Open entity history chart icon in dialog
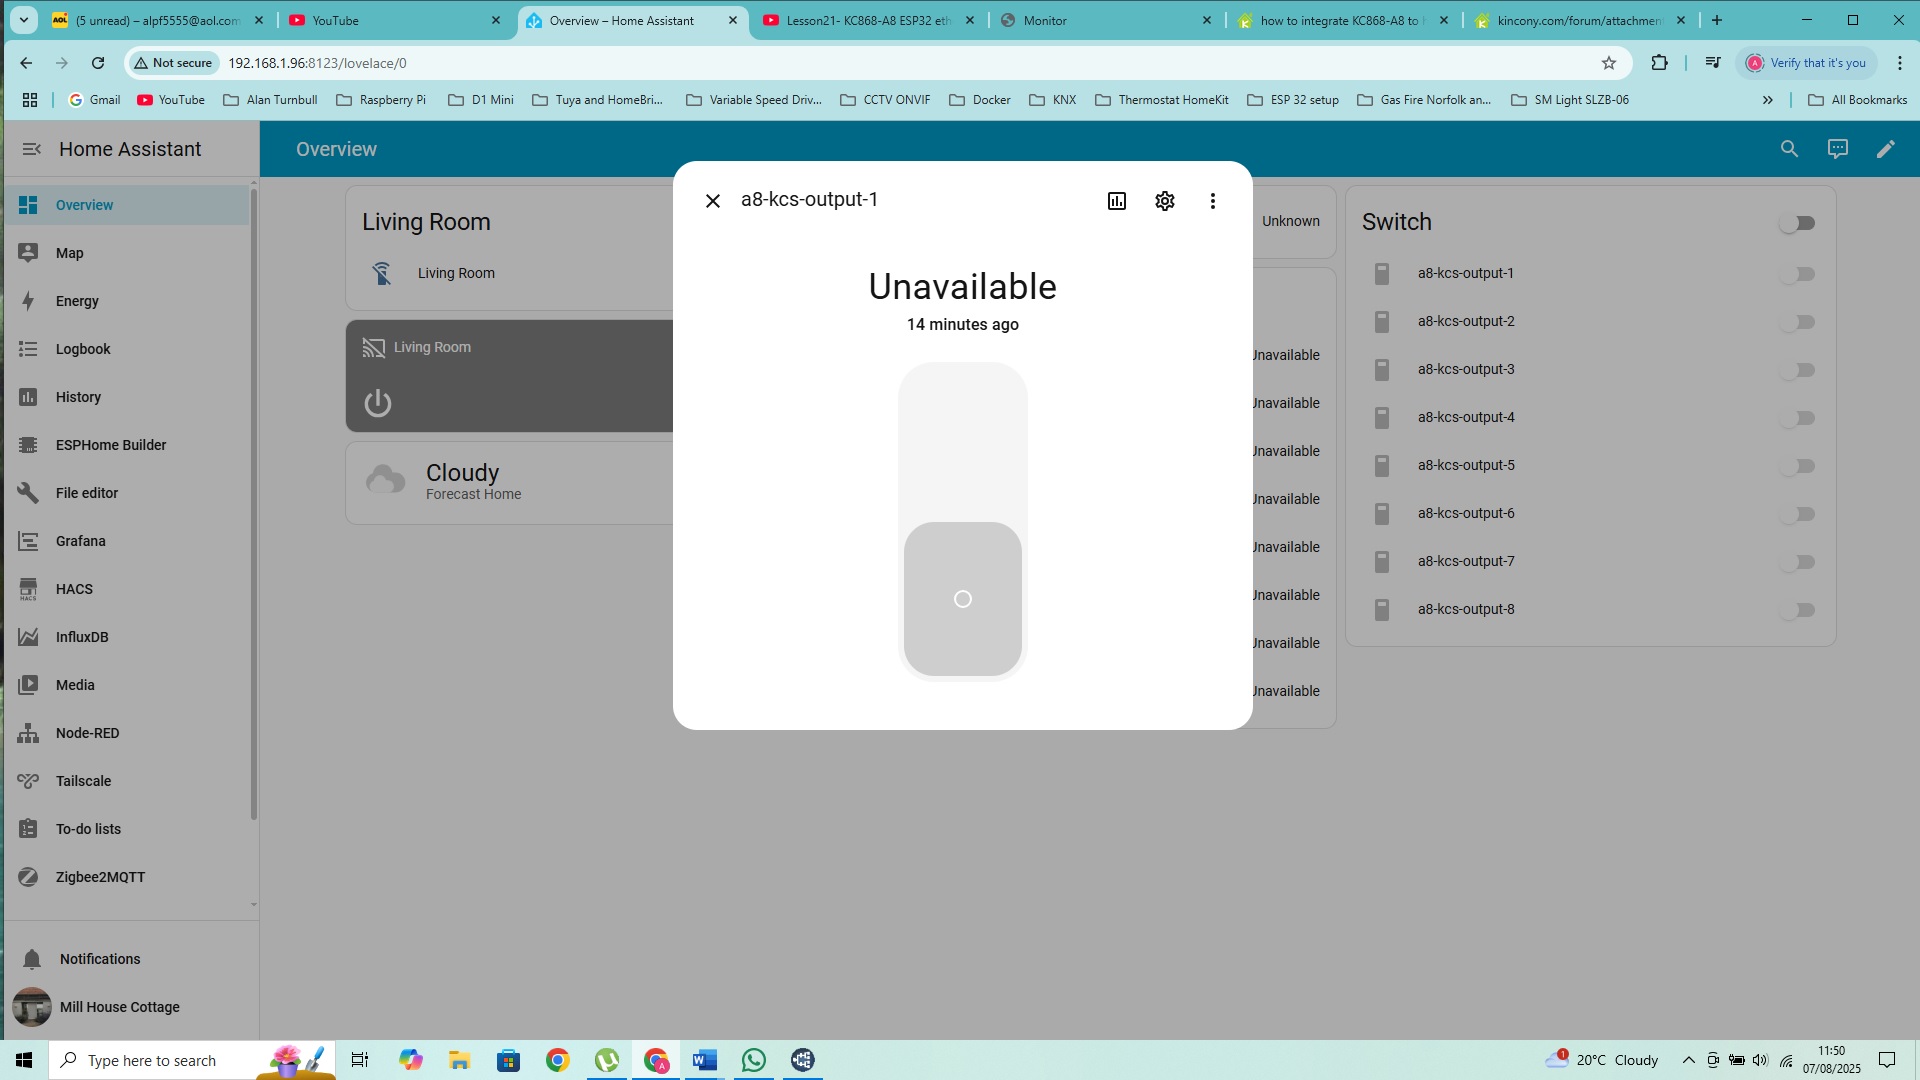 tap(1117, 201)
